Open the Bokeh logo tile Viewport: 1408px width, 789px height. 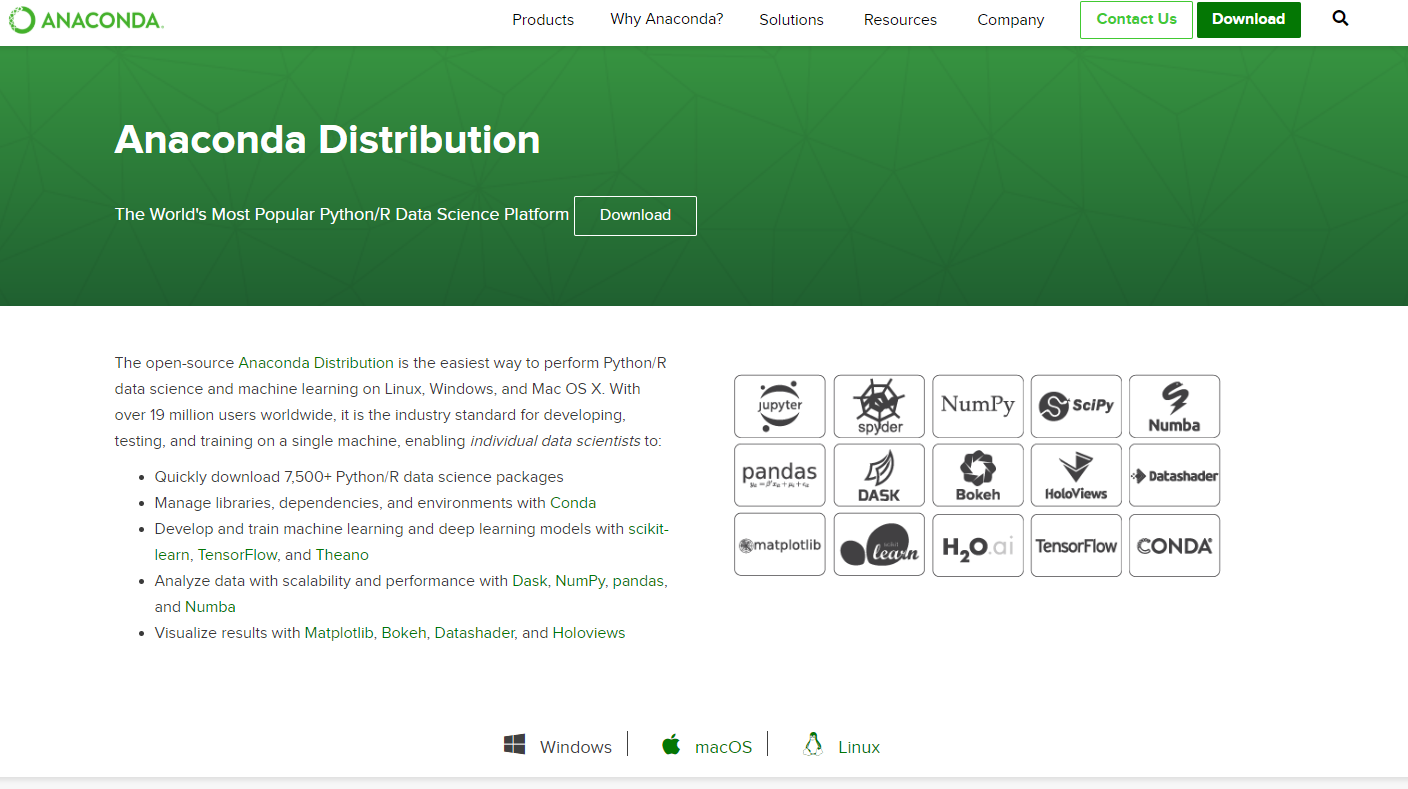click(978, 475)
